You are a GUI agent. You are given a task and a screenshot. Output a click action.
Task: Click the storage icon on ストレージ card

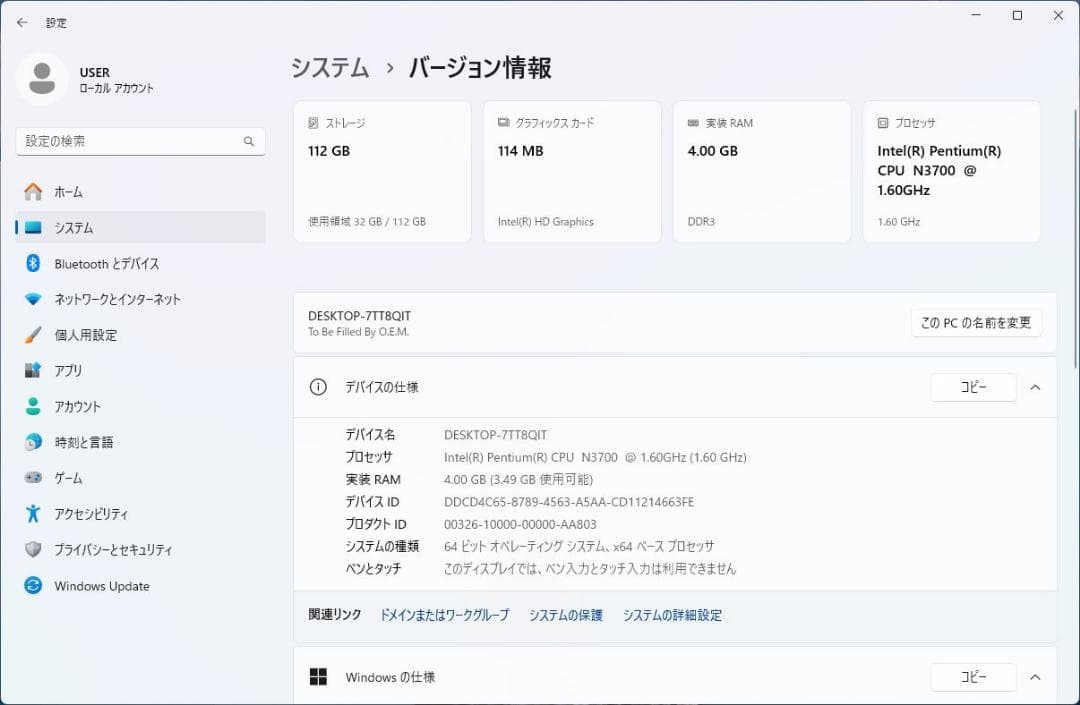(x=313, y=123)
